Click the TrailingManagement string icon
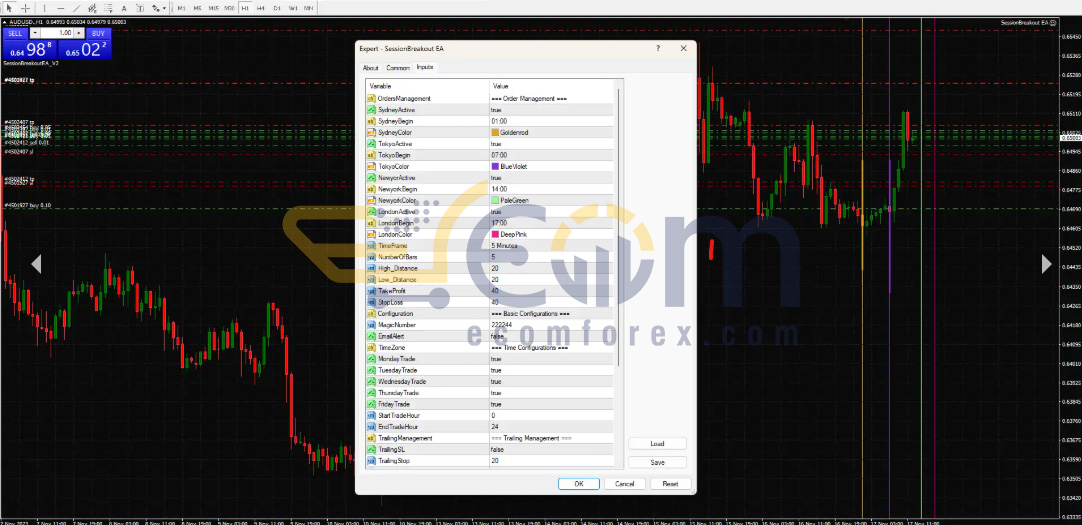 (x=371, y=438)
